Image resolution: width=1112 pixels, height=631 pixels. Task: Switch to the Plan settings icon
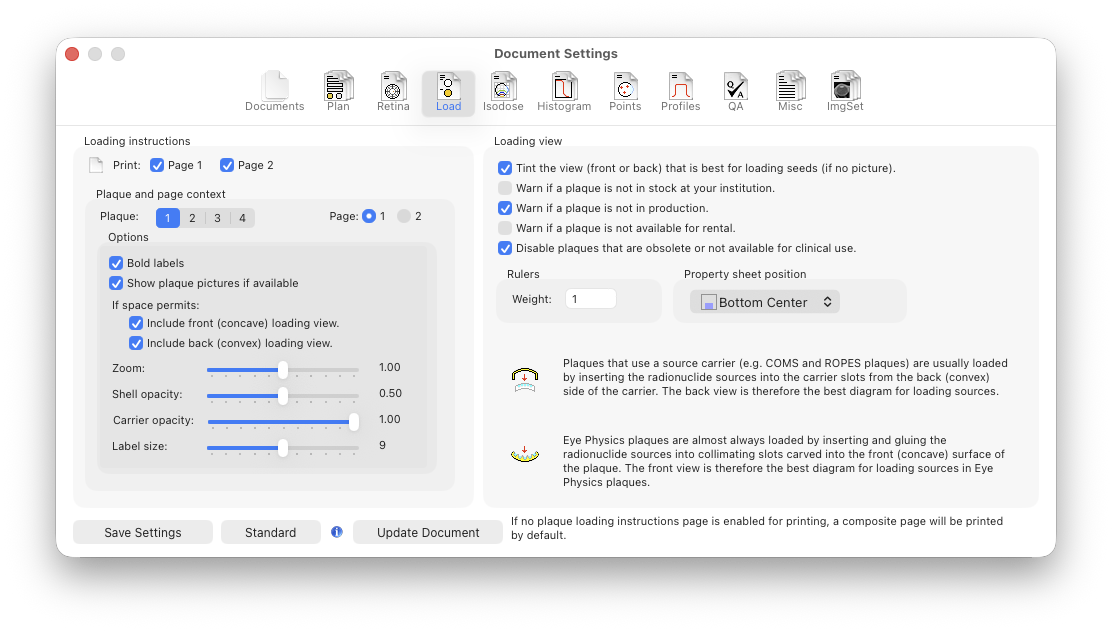point(338,92)
